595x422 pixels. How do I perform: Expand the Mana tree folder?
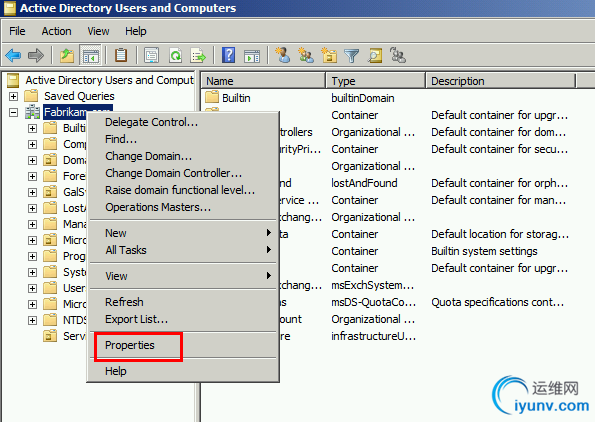[33, 224]
